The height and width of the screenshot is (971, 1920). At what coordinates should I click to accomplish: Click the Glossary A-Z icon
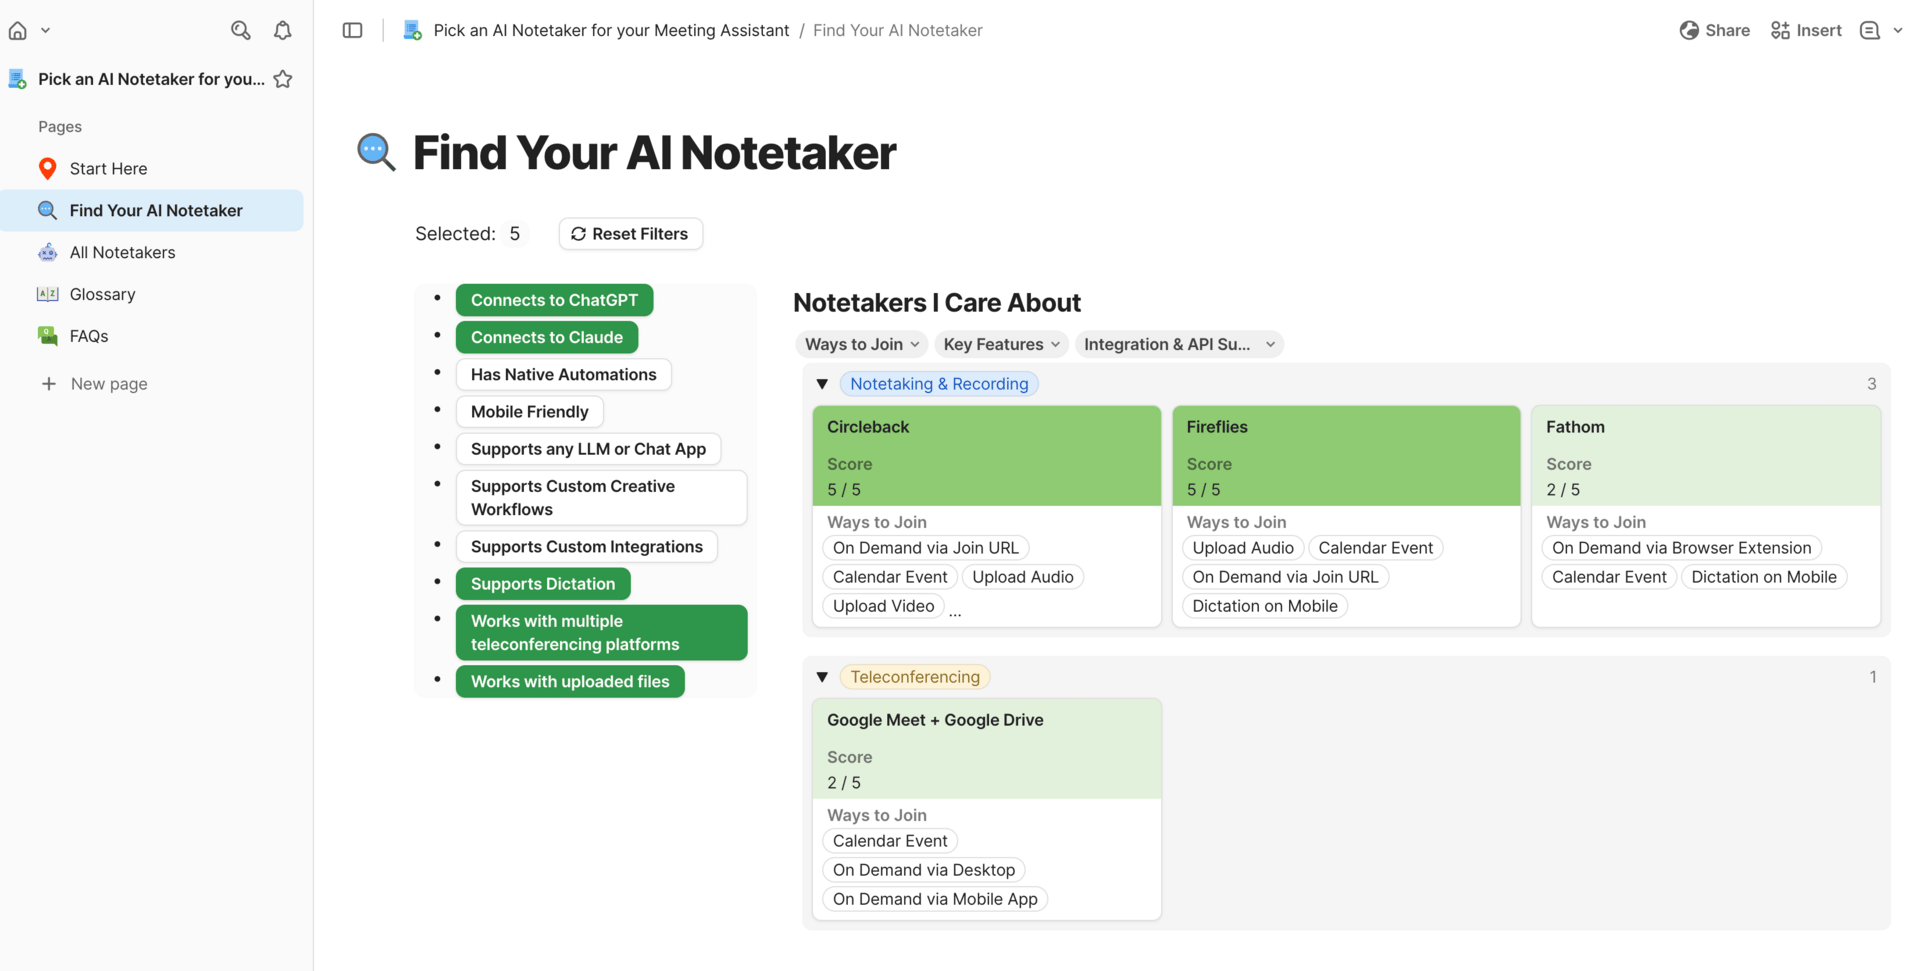[47, 295]
